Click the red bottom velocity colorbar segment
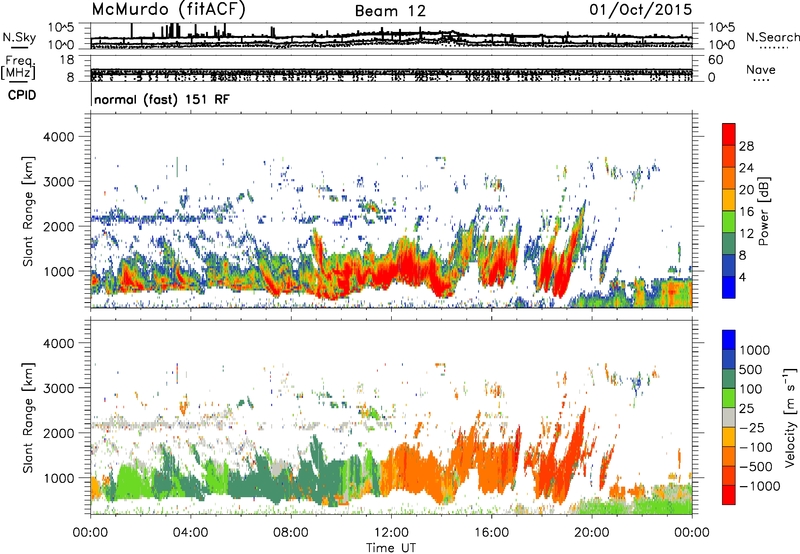The image size is (800, 554). point(729,495)
